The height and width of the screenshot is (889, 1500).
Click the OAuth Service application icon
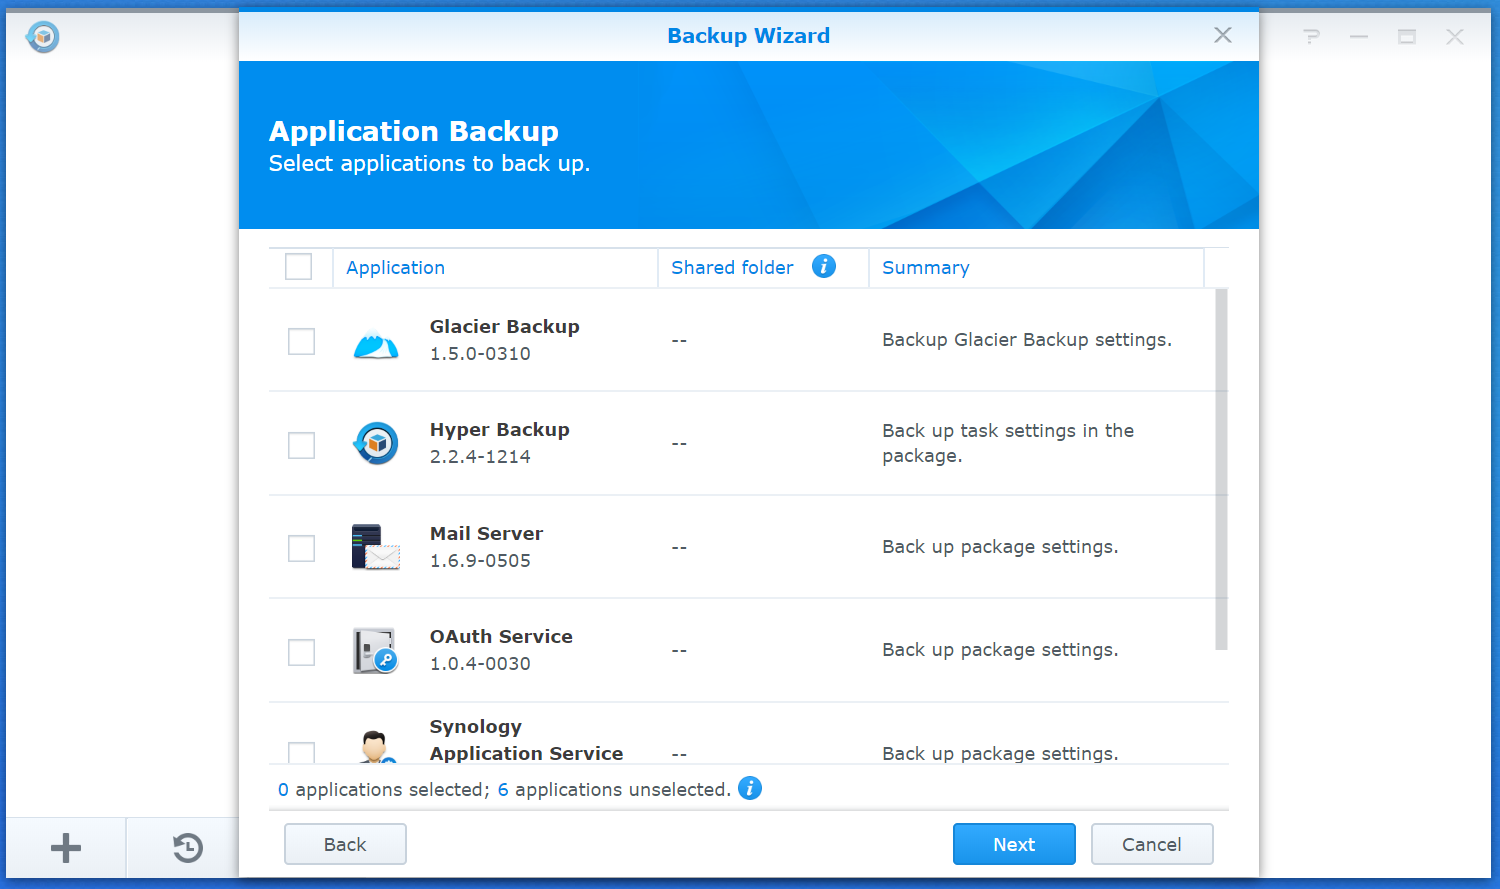click(376, 651)
